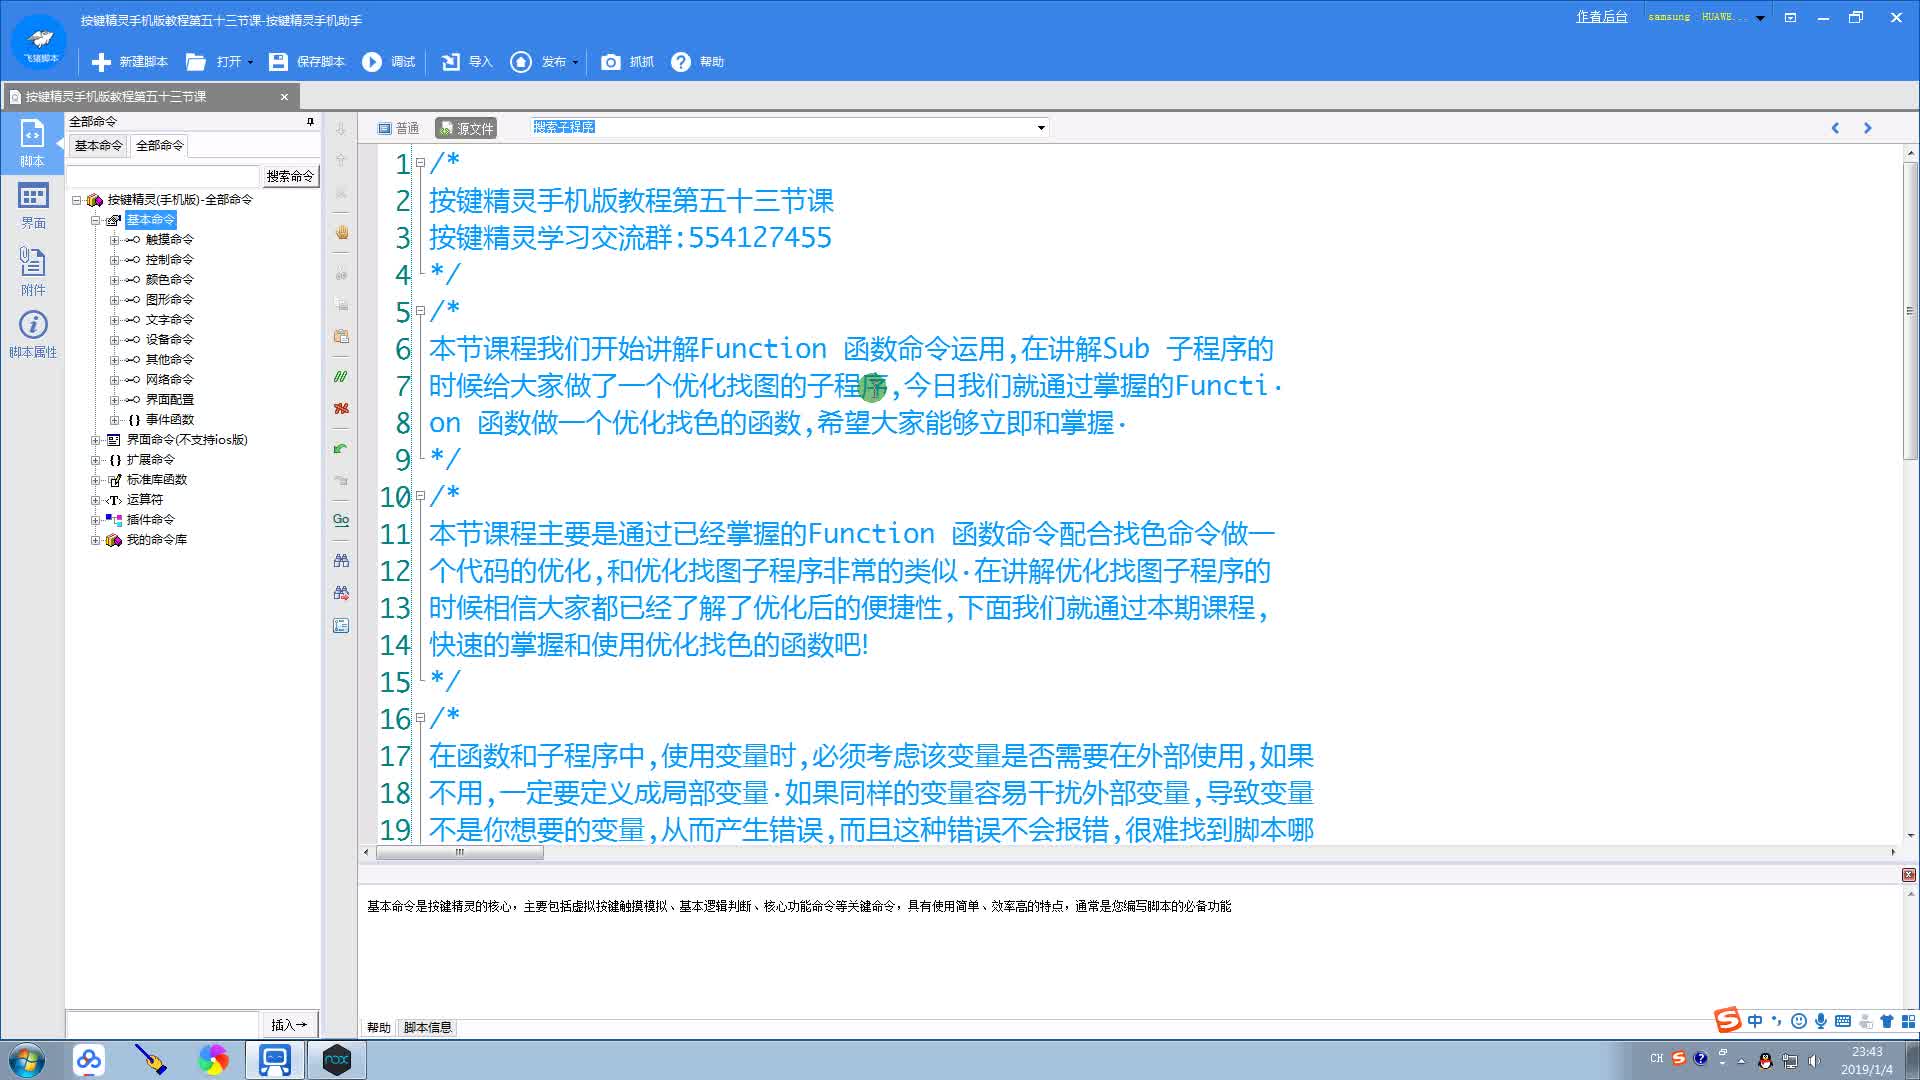
Task: Switch to the 全部命令 tab
Action: pos(160,146)
